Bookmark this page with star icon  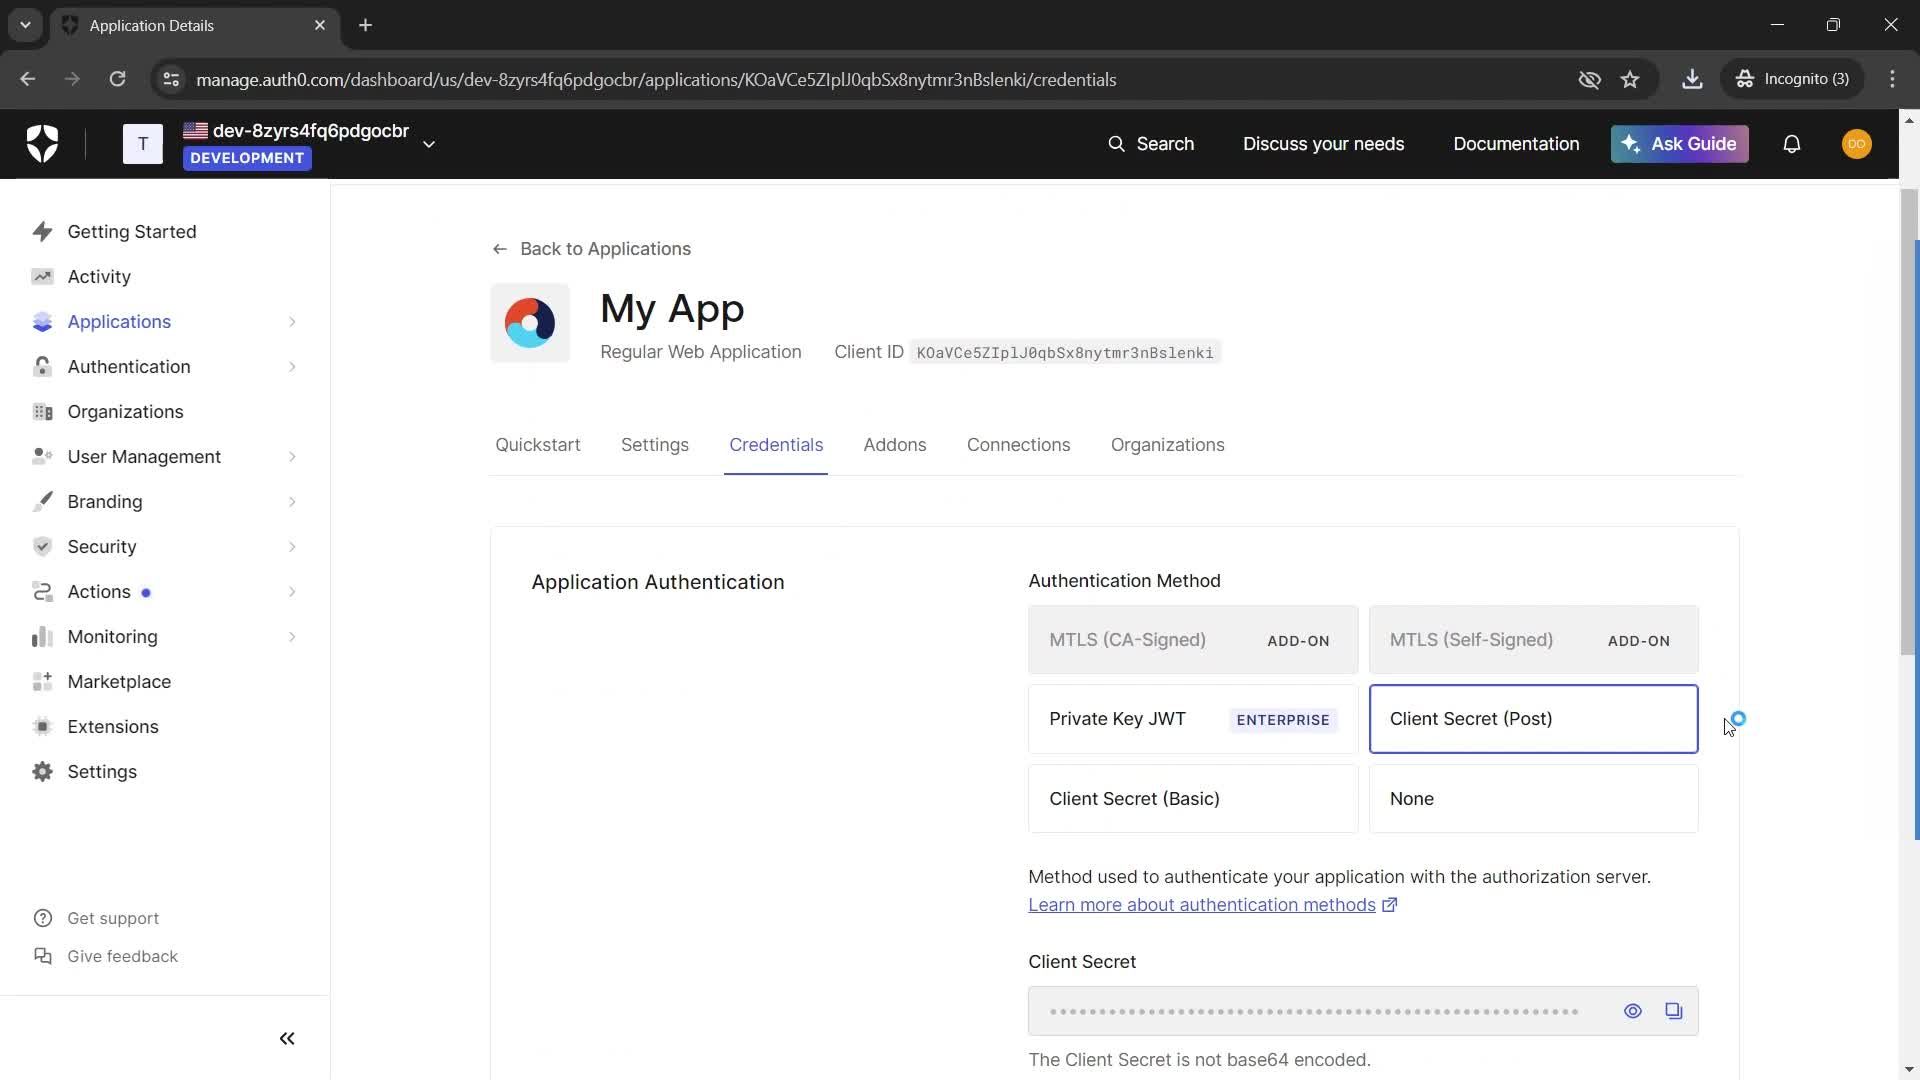pyautogui.click(x=1630, y=80)
